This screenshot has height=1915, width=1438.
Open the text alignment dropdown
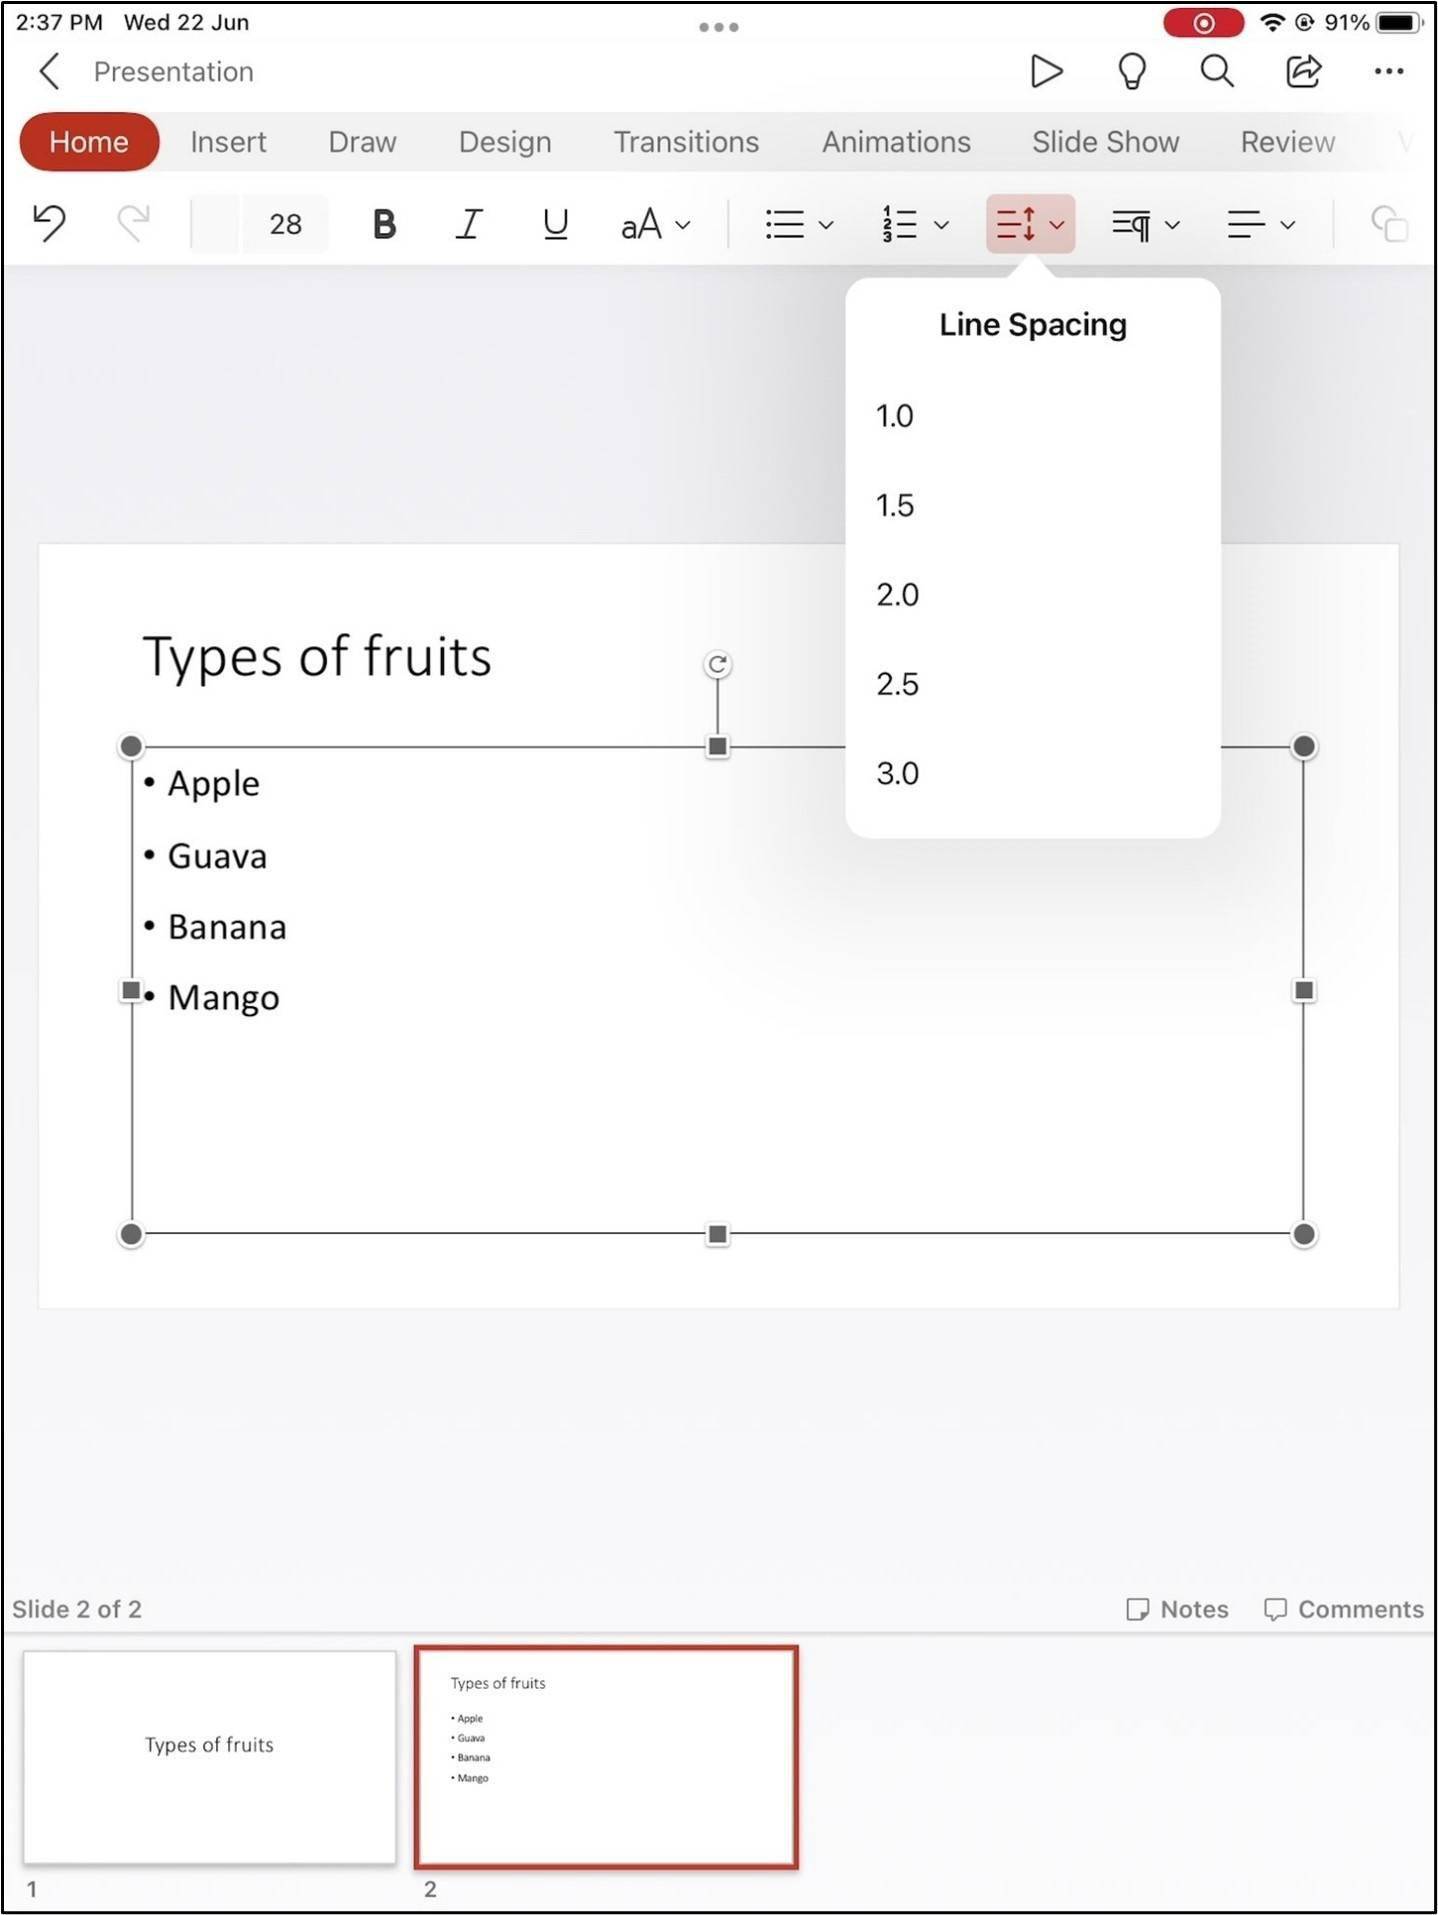coord(1261,224)
